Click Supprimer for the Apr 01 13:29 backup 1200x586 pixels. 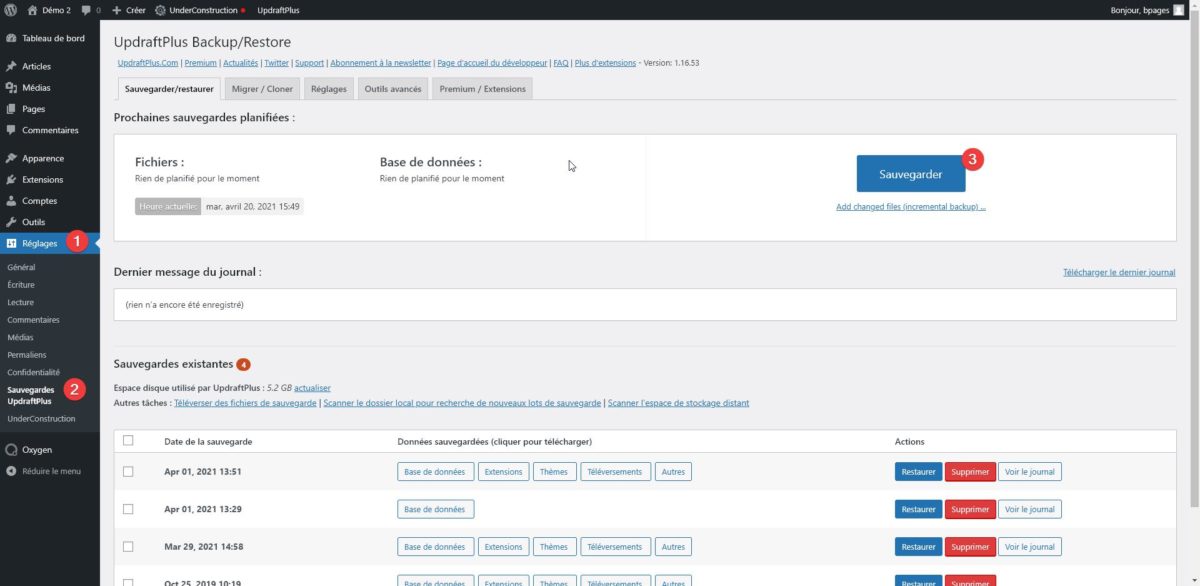pyautogui.click(x=970, y=509)
